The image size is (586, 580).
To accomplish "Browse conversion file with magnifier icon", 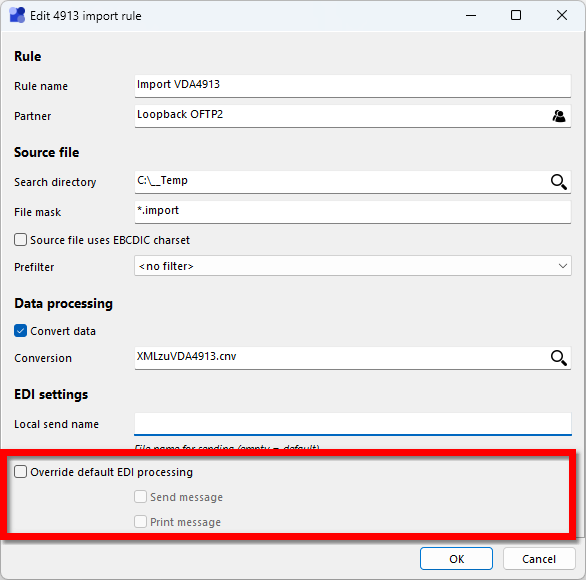I will tap(559, 358).
